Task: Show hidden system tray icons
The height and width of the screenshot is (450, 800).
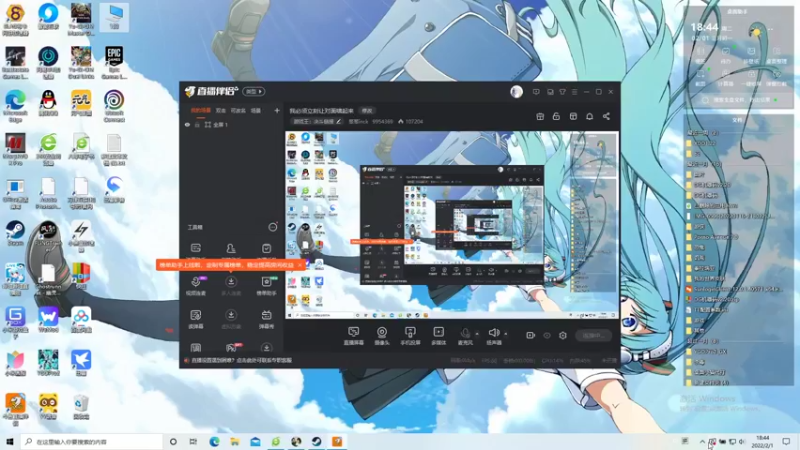Action: click(x=702, y=442)
